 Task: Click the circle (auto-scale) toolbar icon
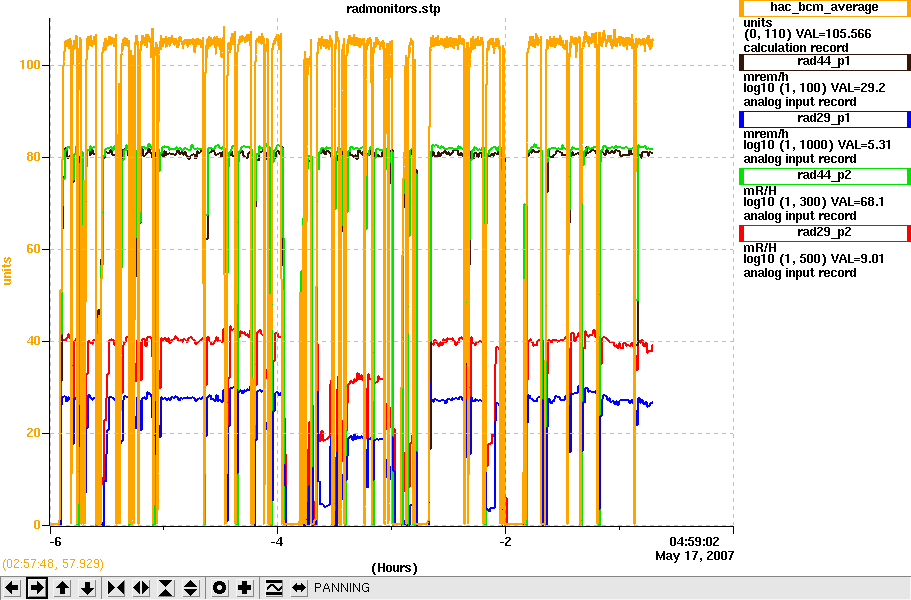[x=220, y=588]
